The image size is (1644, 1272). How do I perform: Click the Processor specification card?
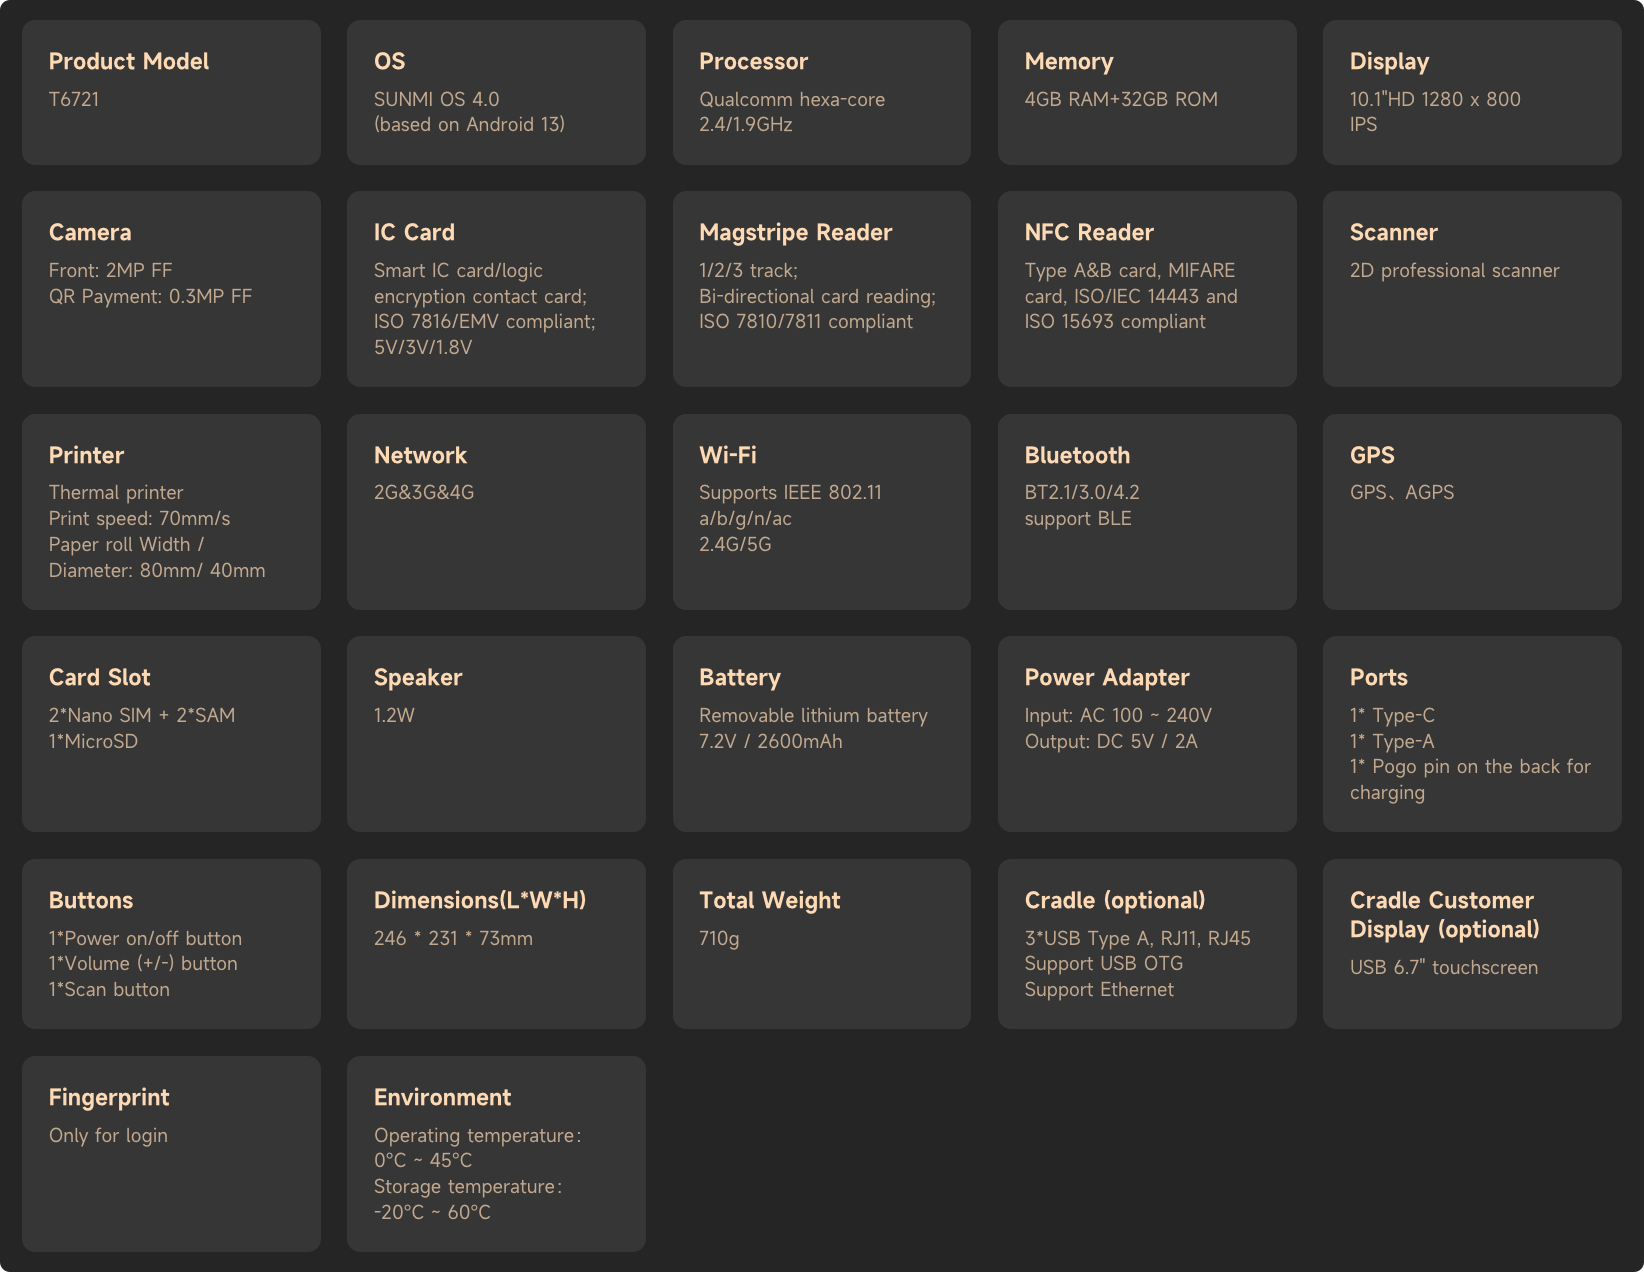[x=821, y=92]
